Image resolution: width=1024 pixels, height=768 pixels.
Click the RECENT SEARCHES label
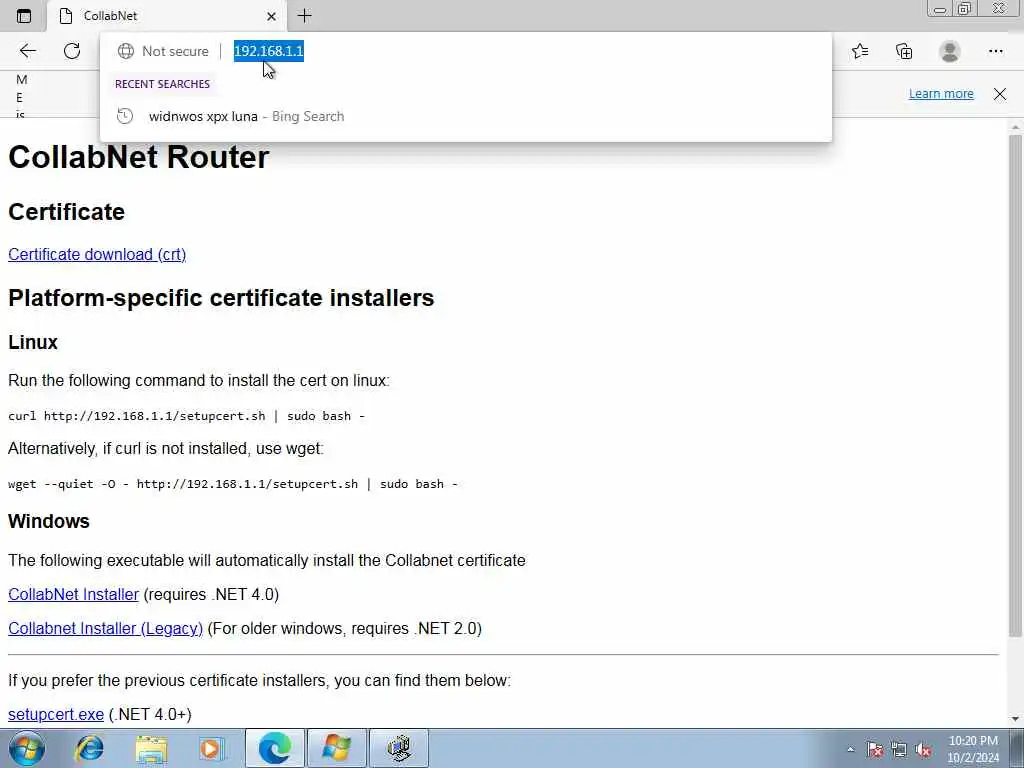pyautogui.click(x=162, y=84)
